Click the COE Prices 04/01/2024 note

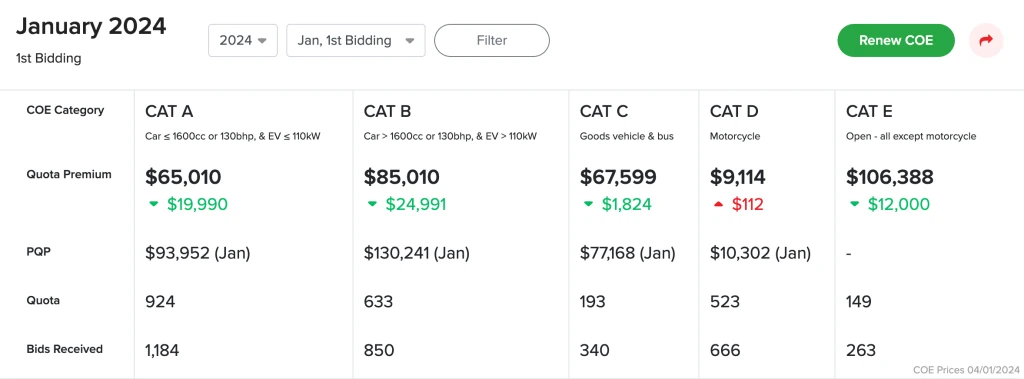click(x=965, y=369)
